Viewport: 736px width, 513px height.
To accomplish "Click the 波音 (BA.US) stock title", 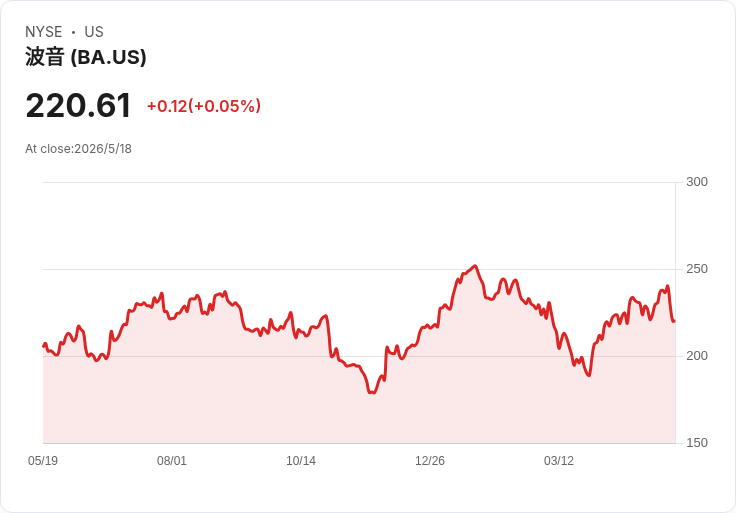I will click(x=86, y=57).
